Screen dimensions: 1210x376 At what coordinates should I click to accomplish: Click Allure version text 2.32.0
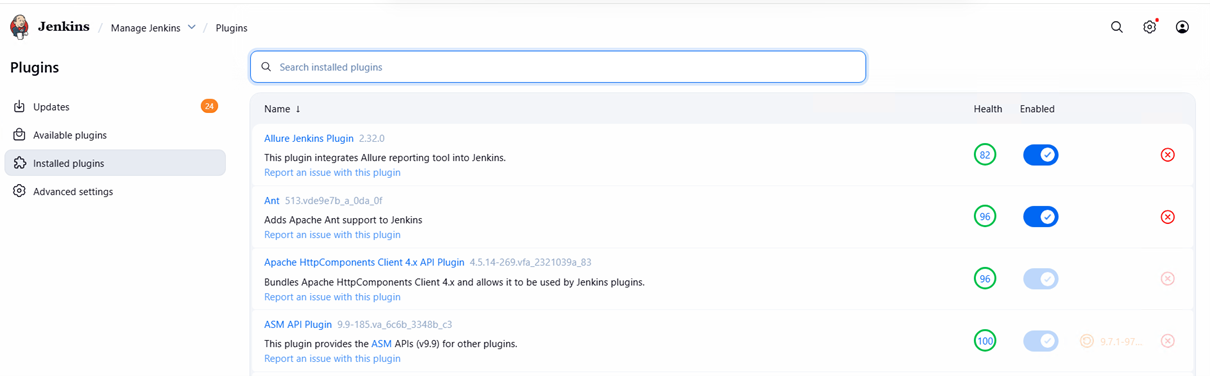[372, 138]
